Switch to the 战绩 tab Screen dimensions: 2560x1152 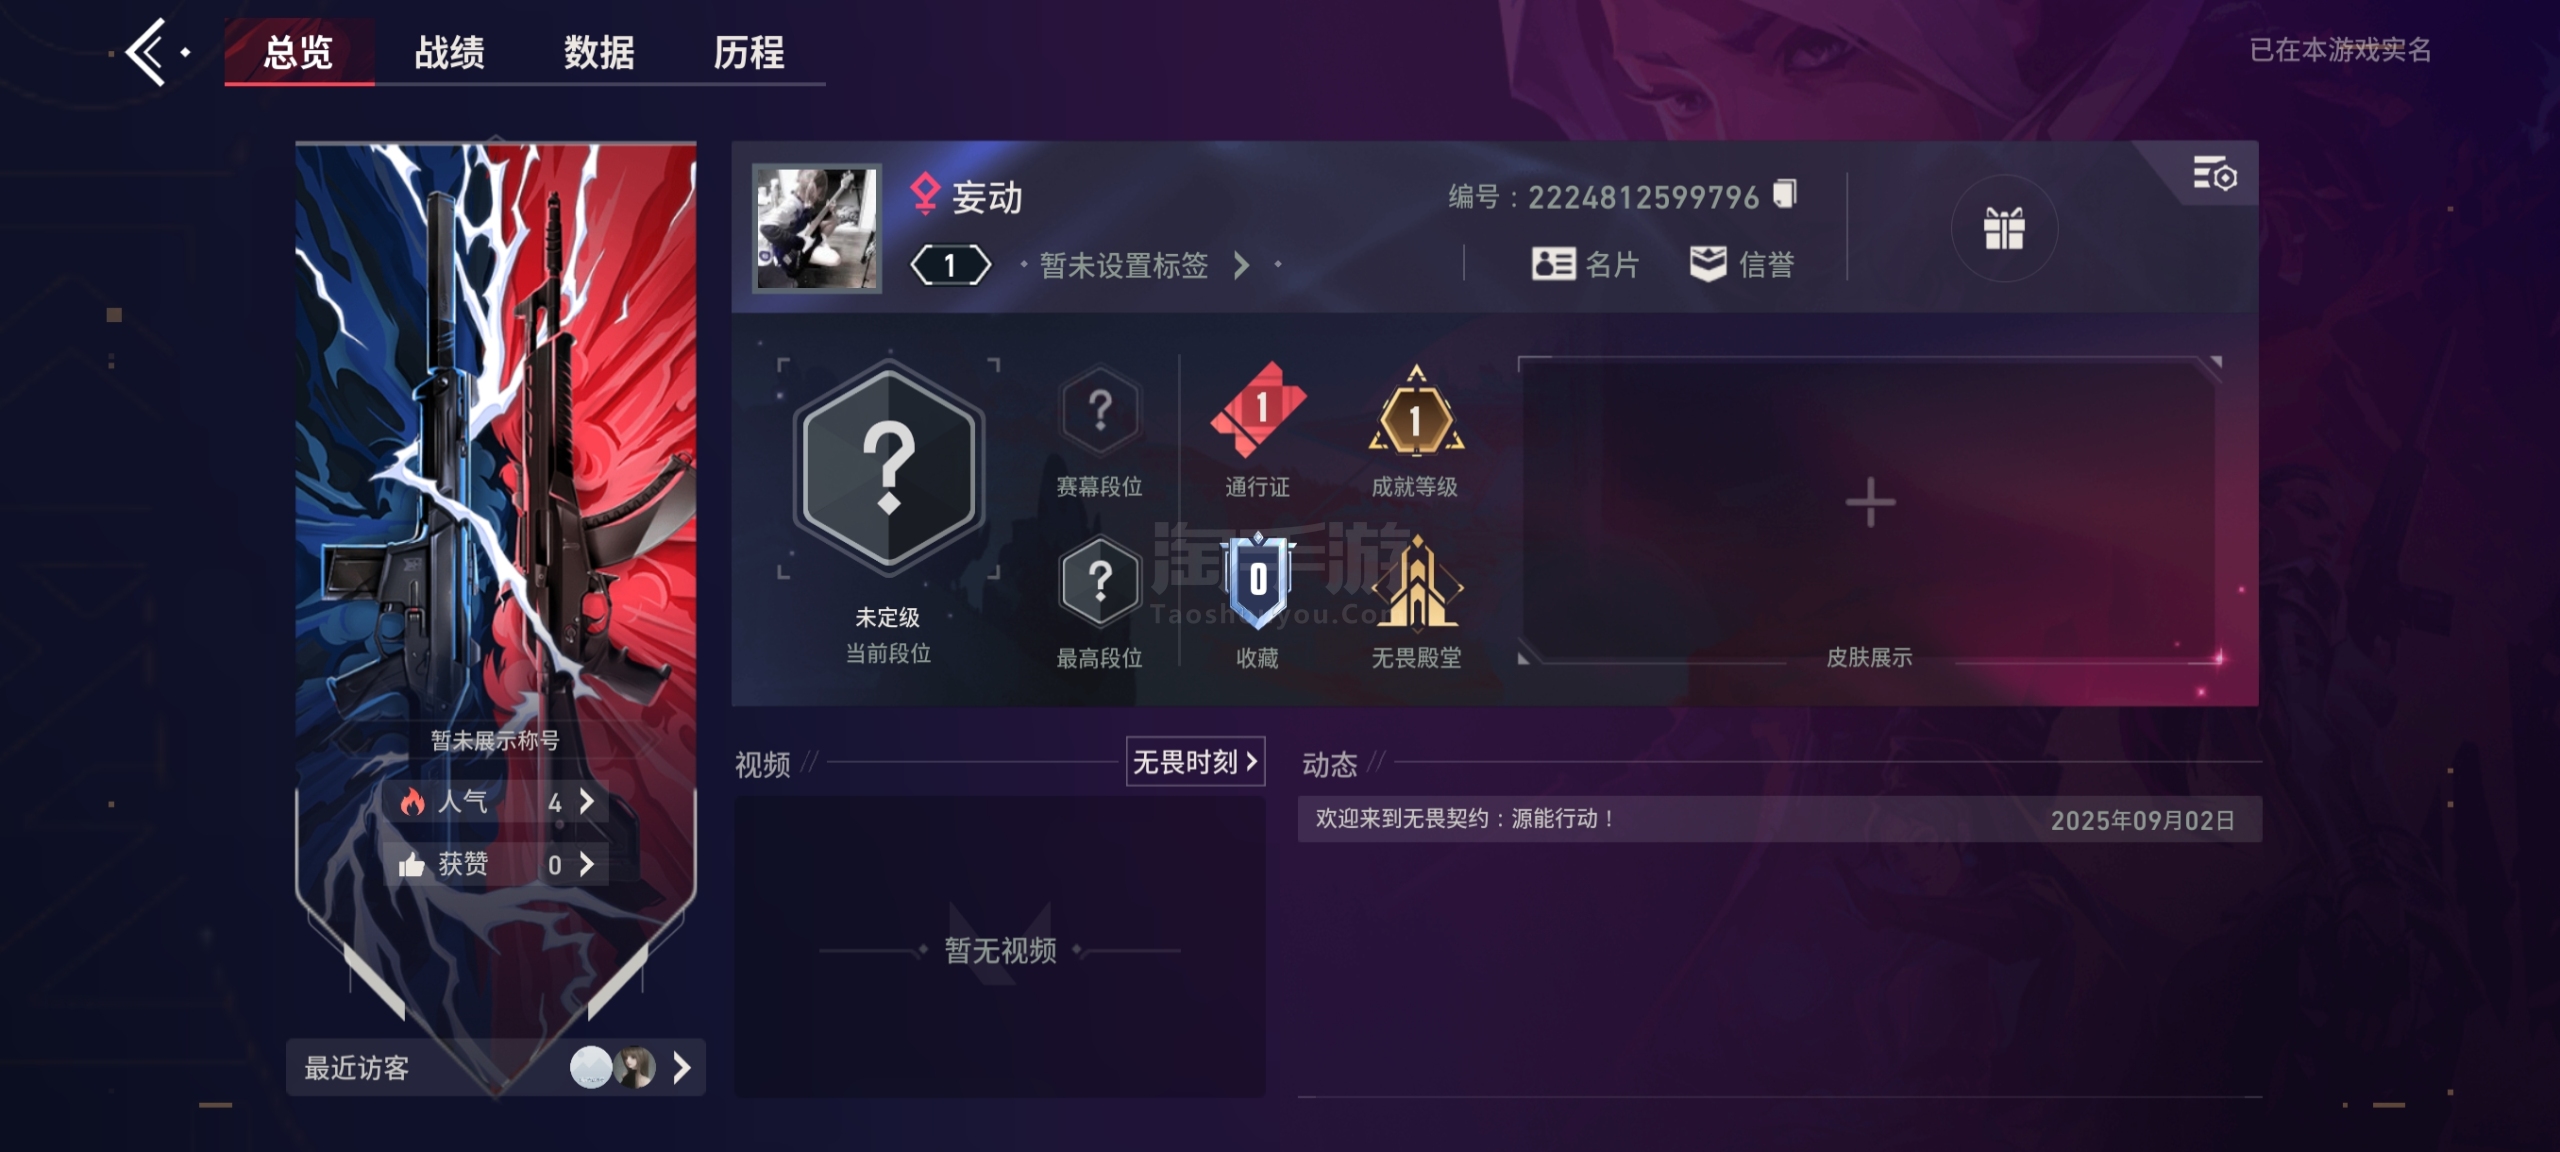tap(449, 52)
